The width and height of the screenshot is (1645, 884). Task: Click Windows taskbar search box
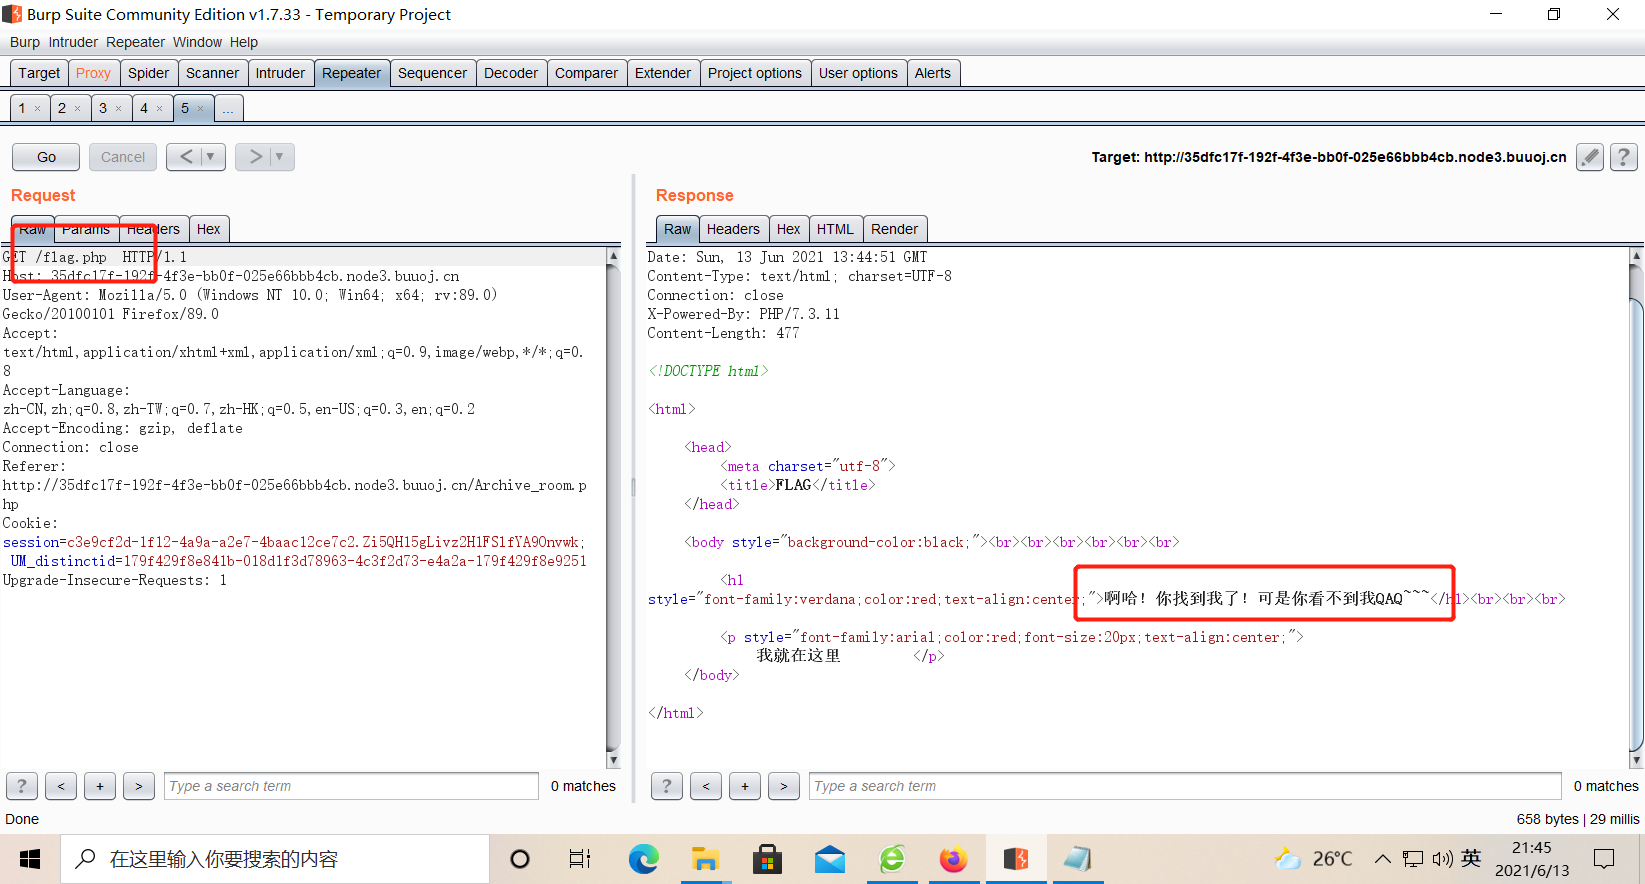275,859
